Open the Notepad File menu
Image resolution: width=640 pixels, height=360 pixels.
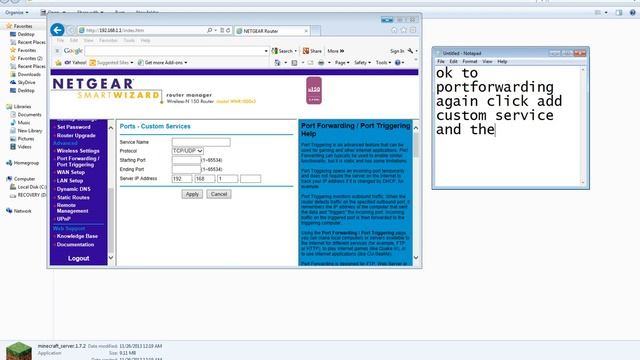pyautogui.click(x=441, y=61)
